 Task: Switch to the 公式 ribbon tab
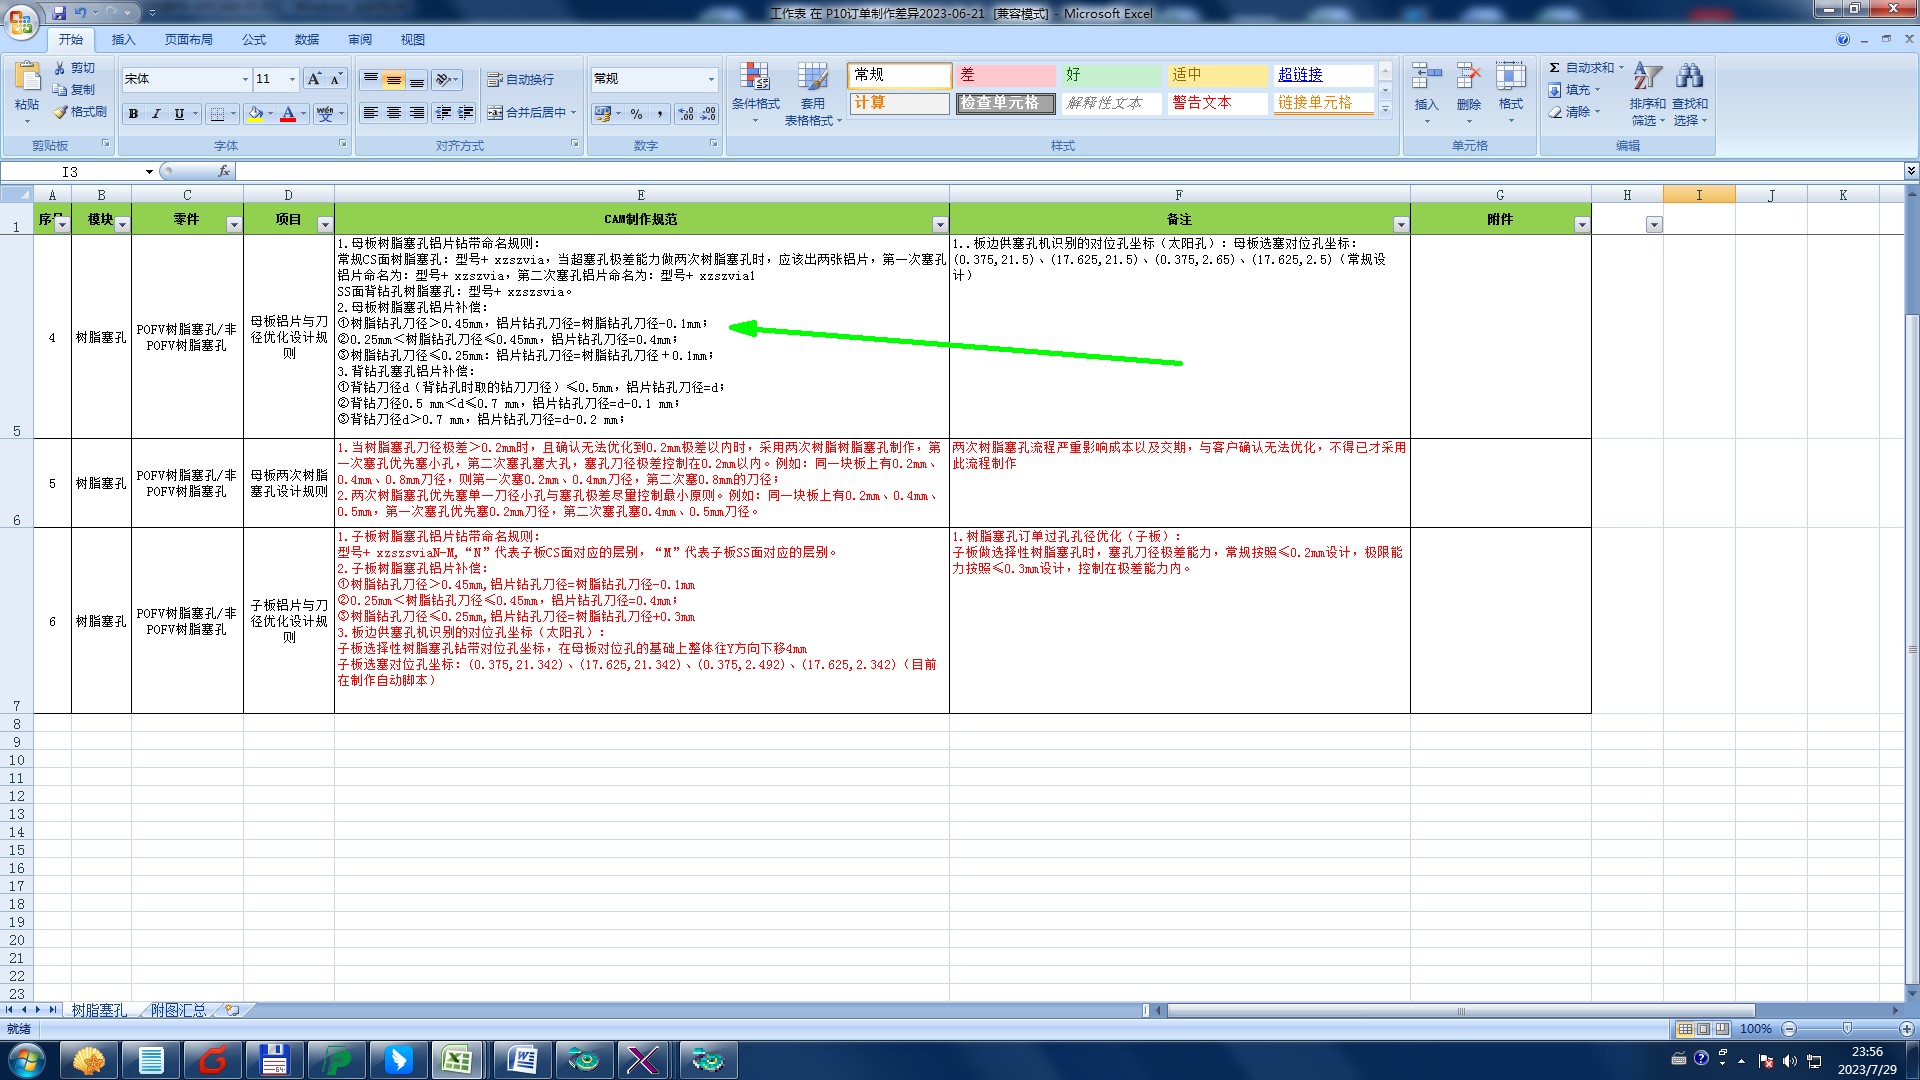point(254,40)
